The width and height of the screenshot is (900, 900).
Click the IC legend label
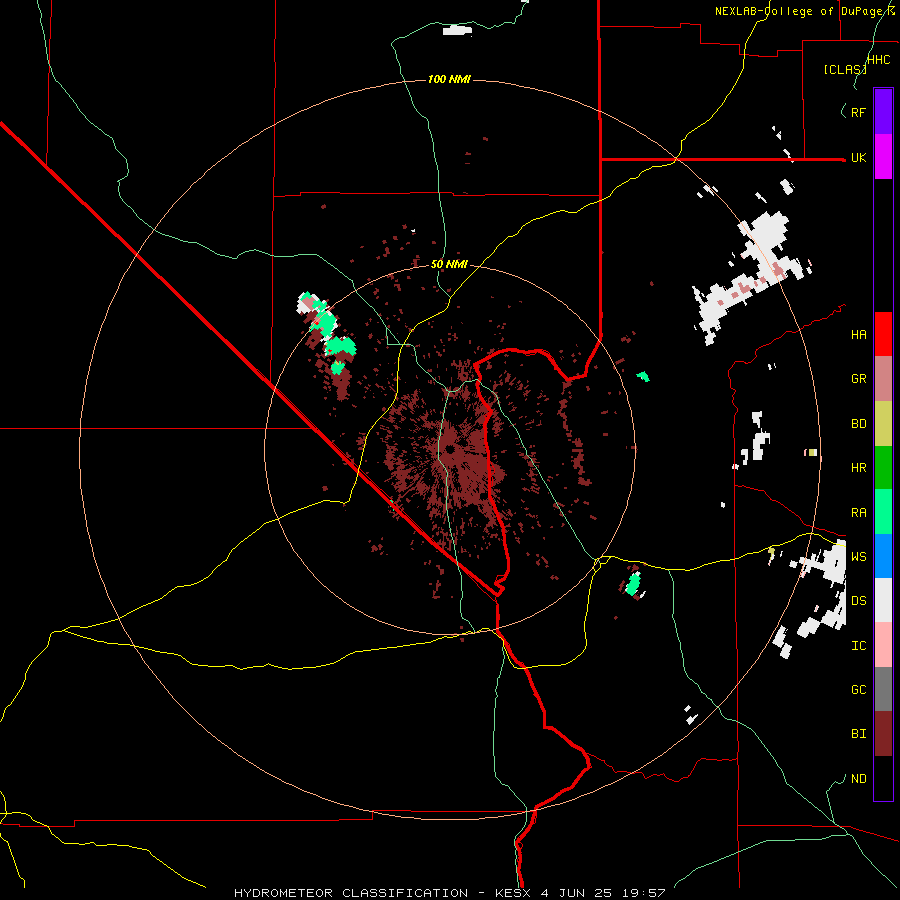point(858,646)
